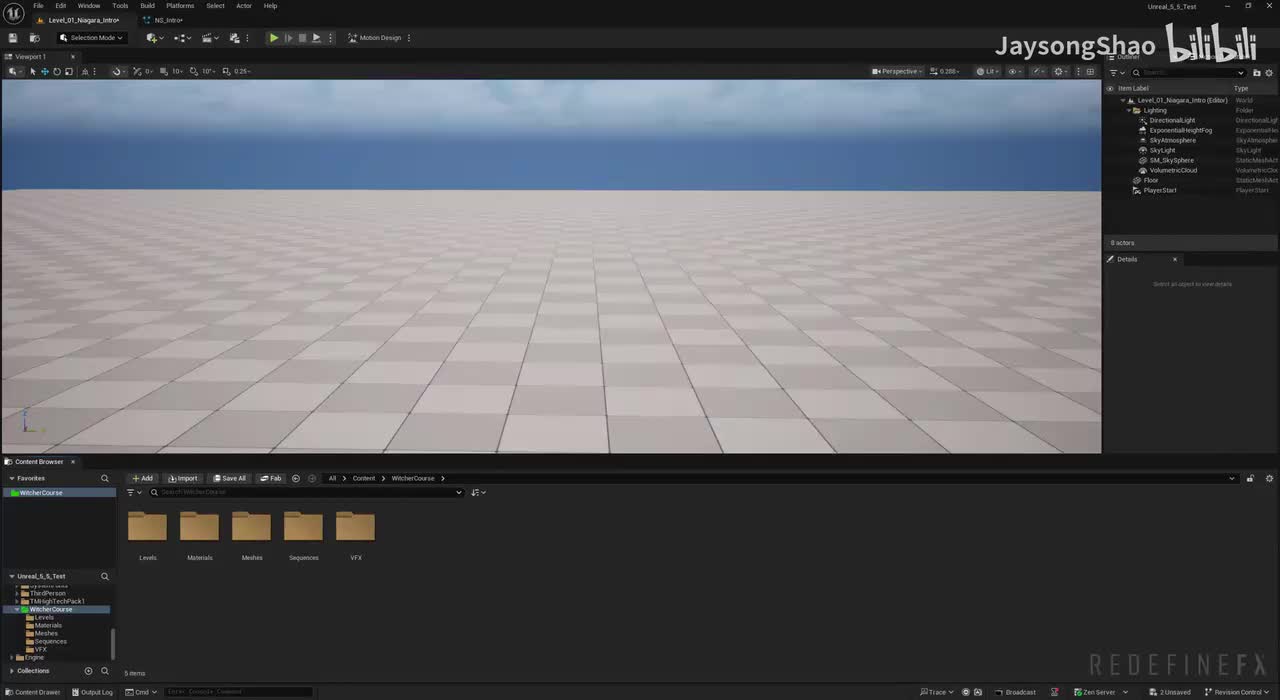Select SM_SkySphere in the Outliner
The width and height of the screenshot is (1280, 700).
[1171, 160]
